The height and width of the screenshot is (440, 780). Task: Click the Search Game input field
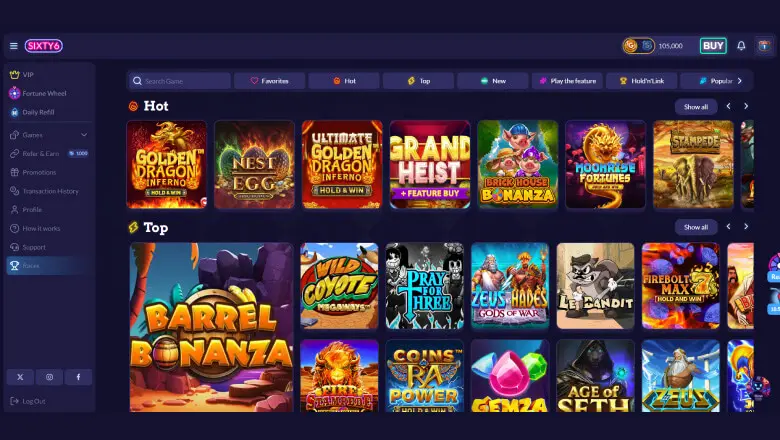179,81
